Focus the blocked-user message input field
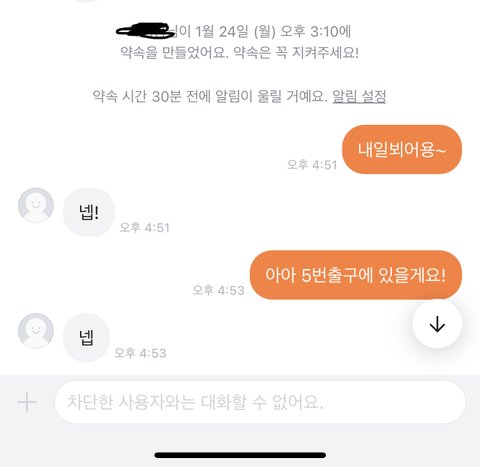Screen dimensions: 480x467 pos(260,402)
